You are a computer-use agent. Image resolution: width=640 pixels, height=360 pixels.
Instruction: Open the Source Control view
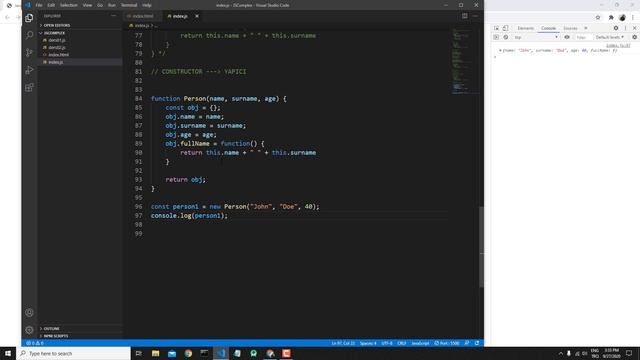29,53
